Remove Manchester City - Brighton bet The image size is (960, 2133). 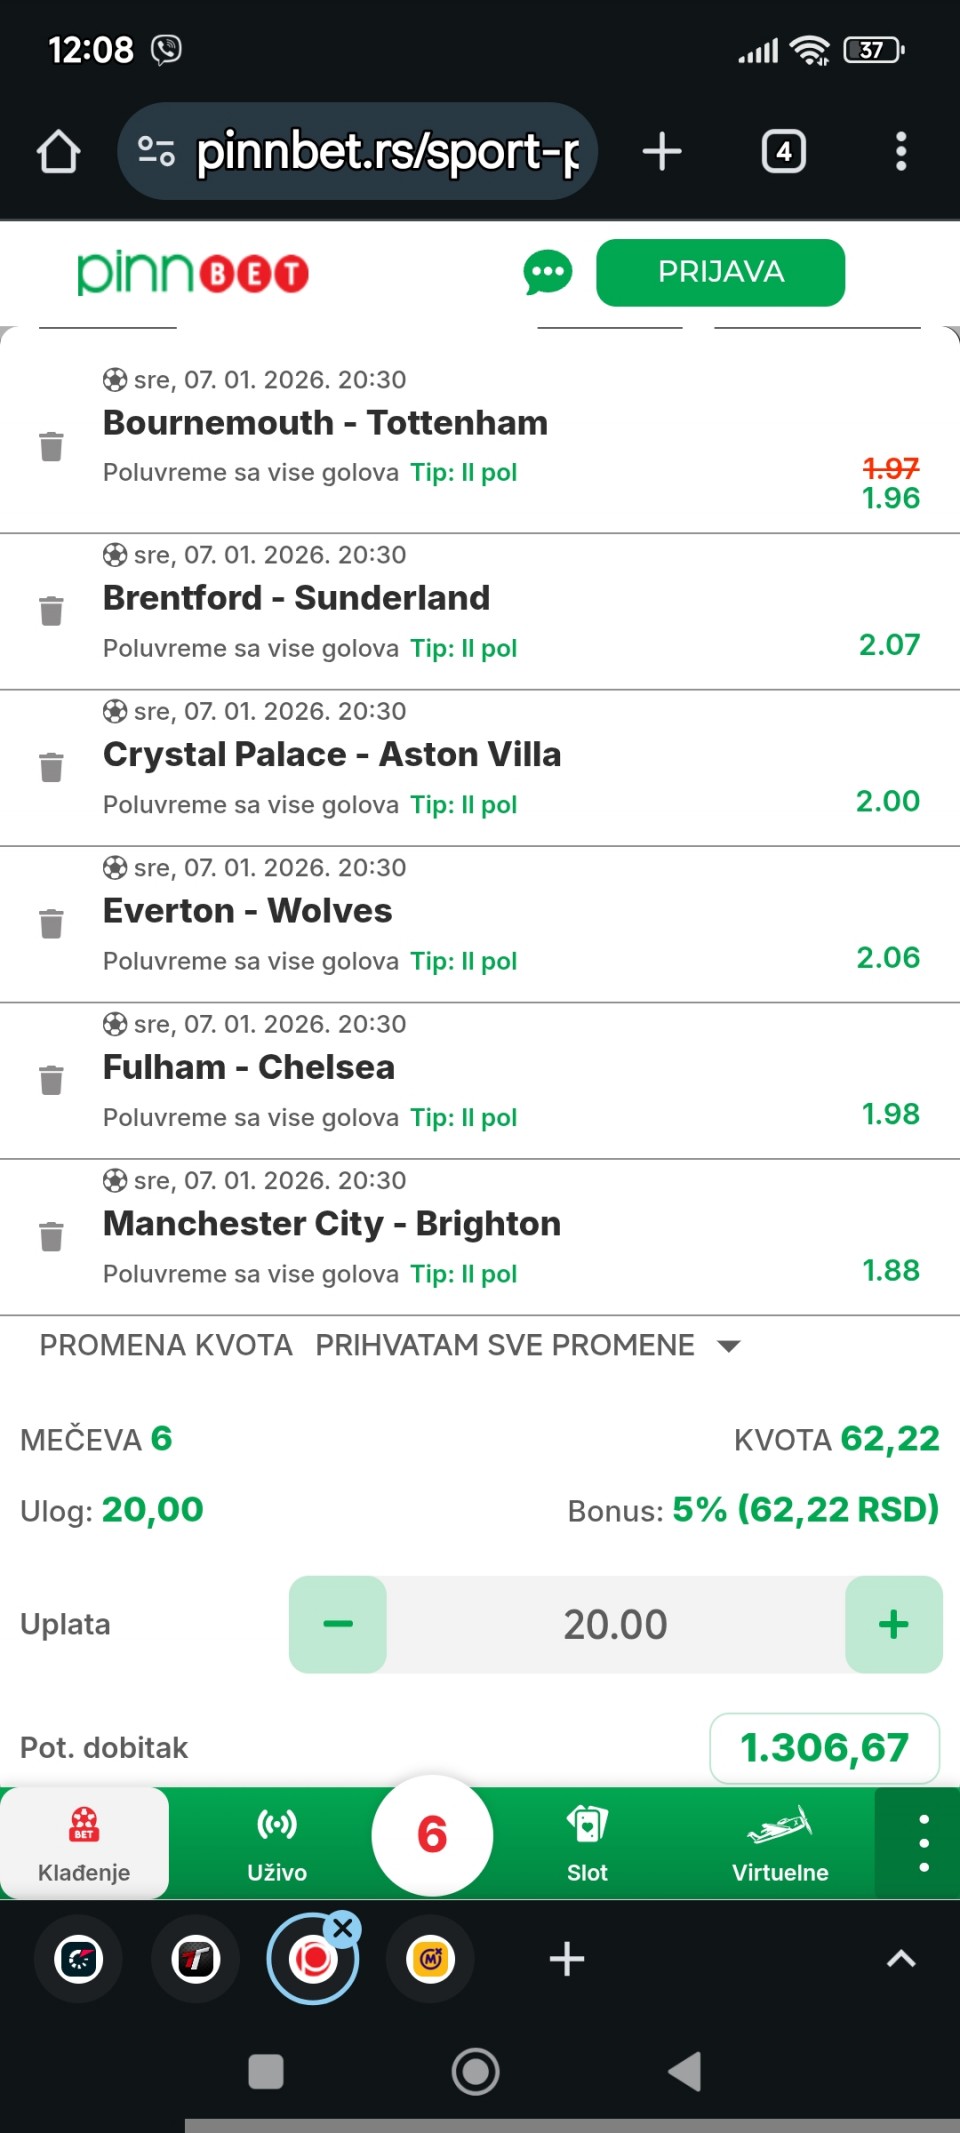tap(51, 1236)
